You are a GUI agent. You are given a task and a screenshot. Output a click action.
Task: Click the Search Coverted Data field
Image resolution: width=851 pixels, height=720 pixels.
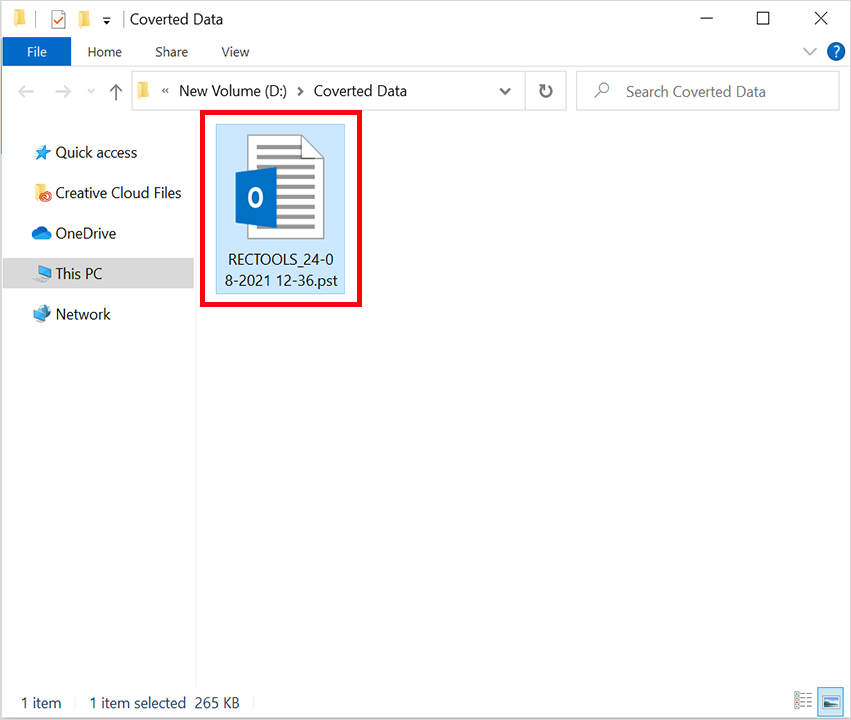tap(708, 91)
